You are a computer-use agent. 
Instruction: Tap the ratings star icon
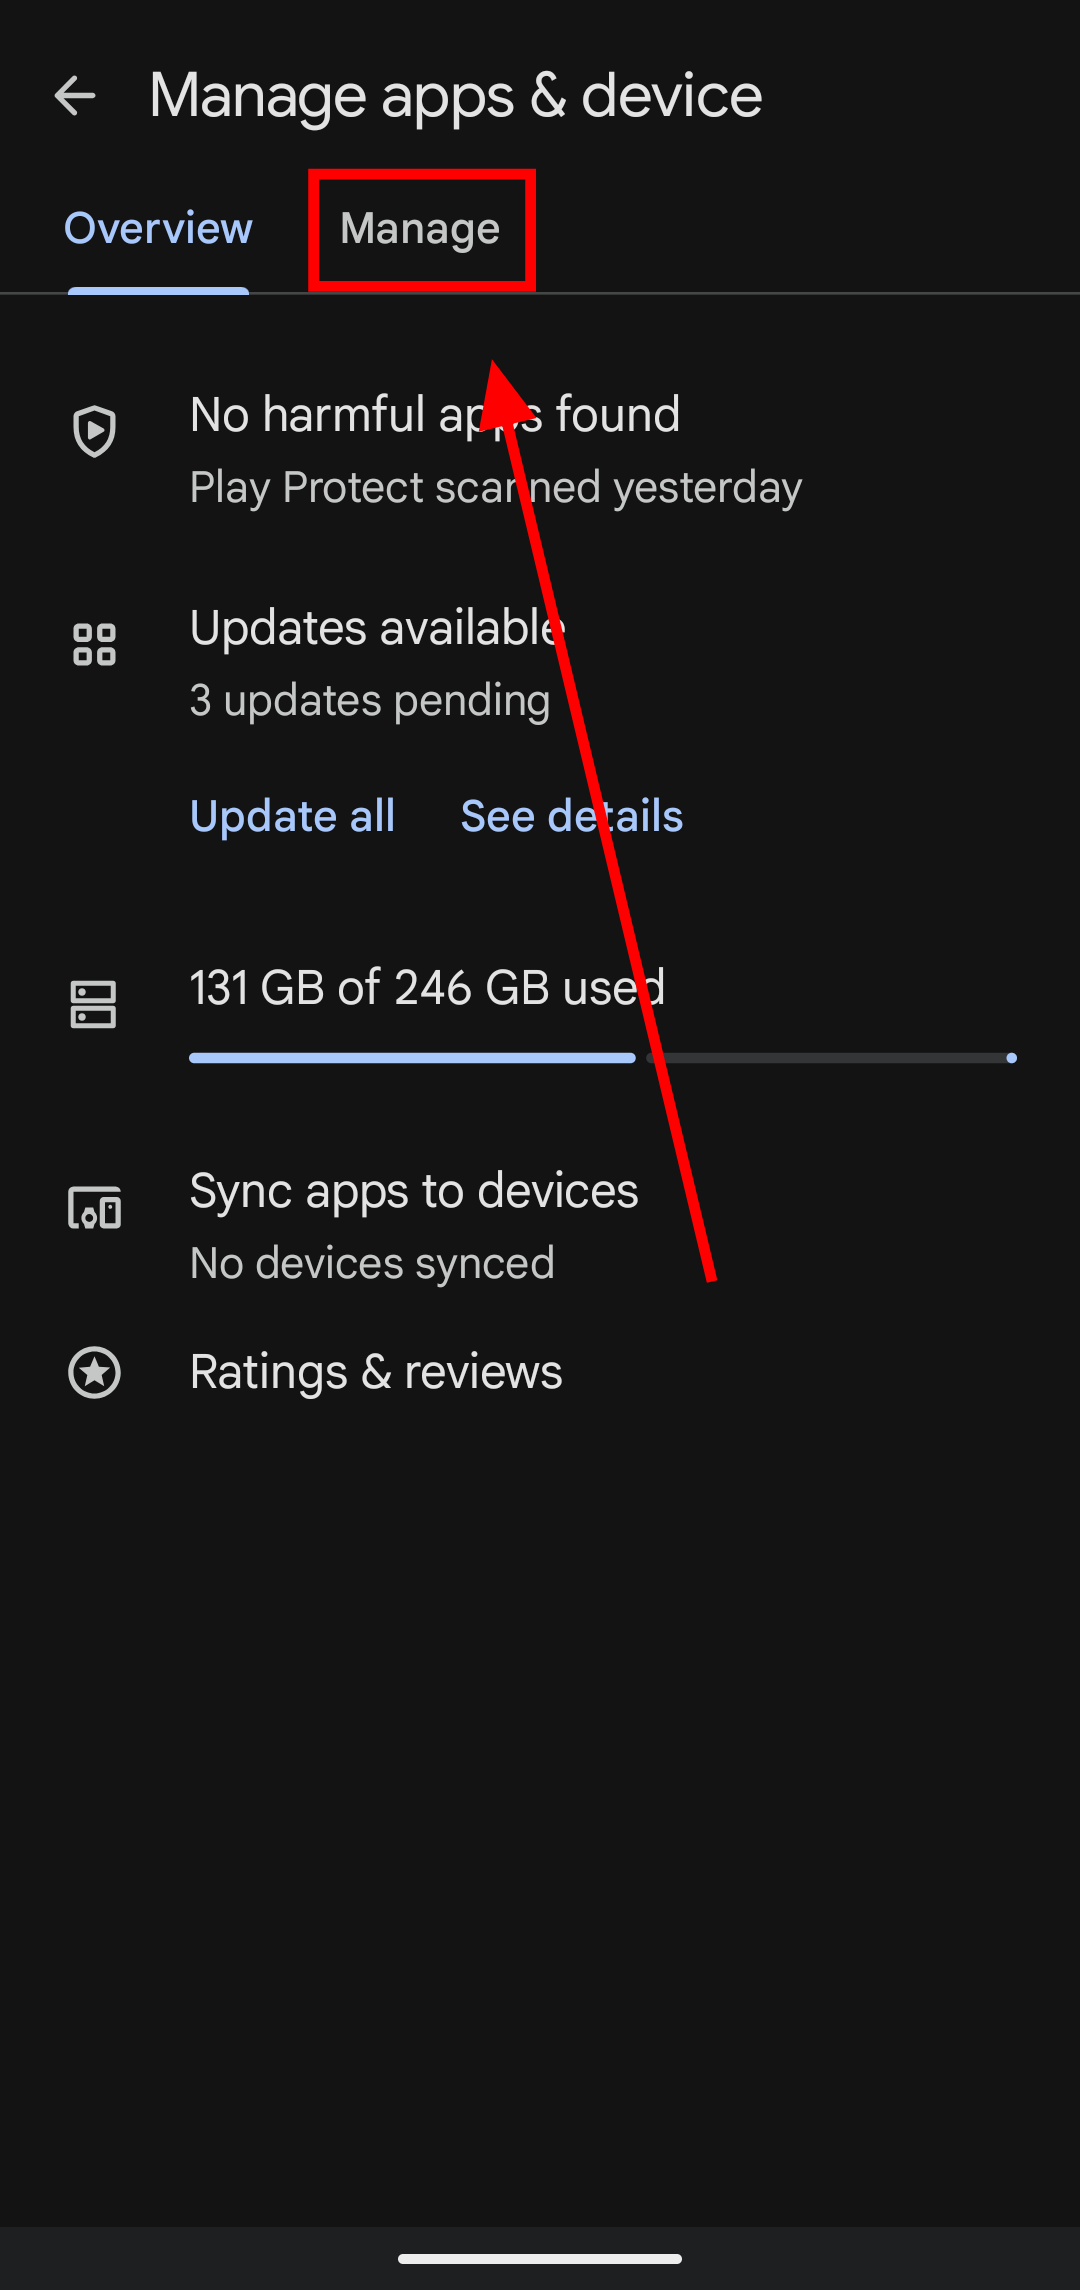95,1372
